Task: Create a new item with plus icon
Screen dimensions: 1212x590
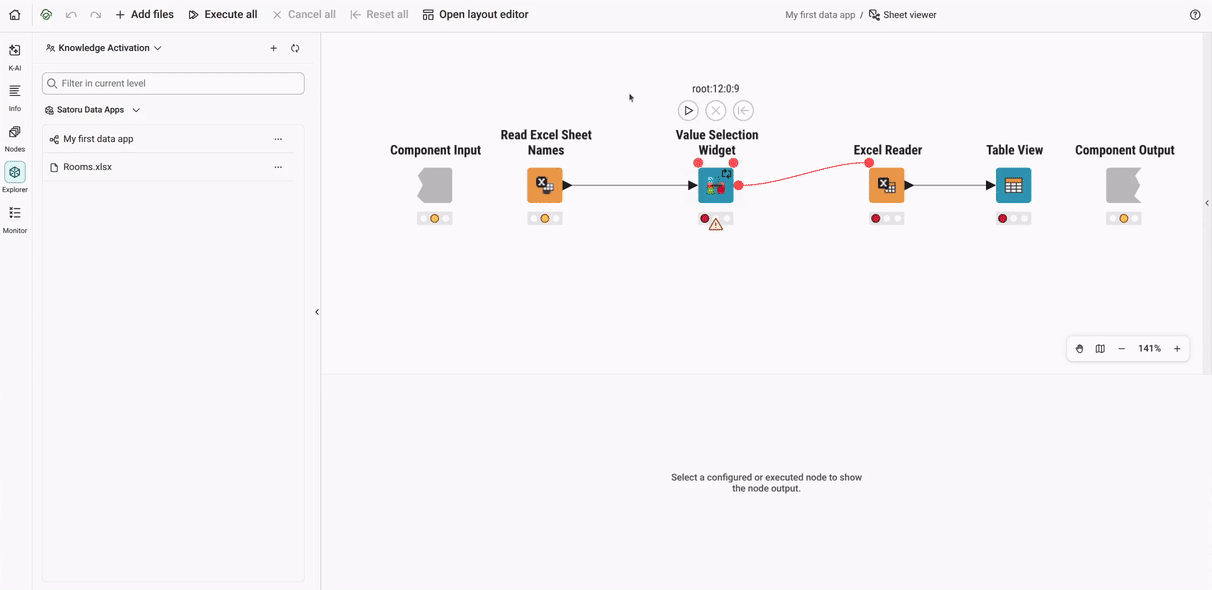Action: 274,48
